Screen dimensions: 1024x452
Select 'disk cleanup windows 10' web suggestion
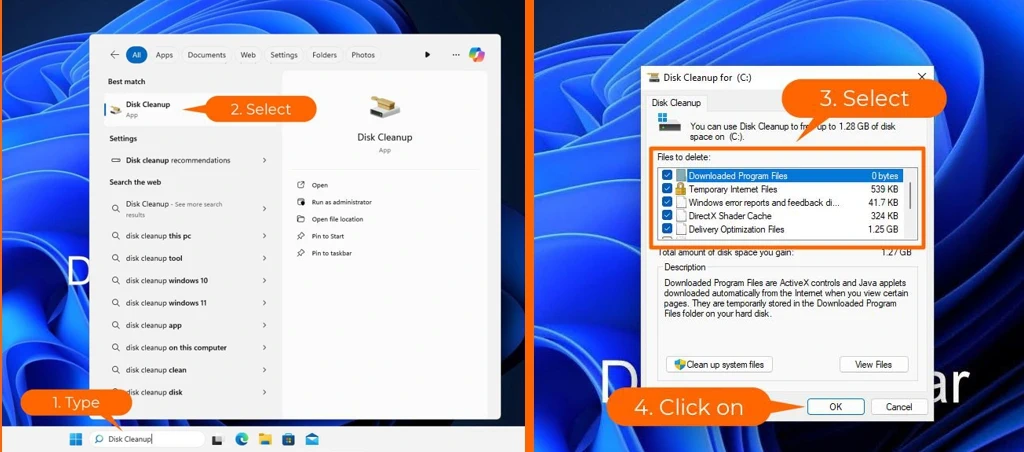(x=188, y=281)
